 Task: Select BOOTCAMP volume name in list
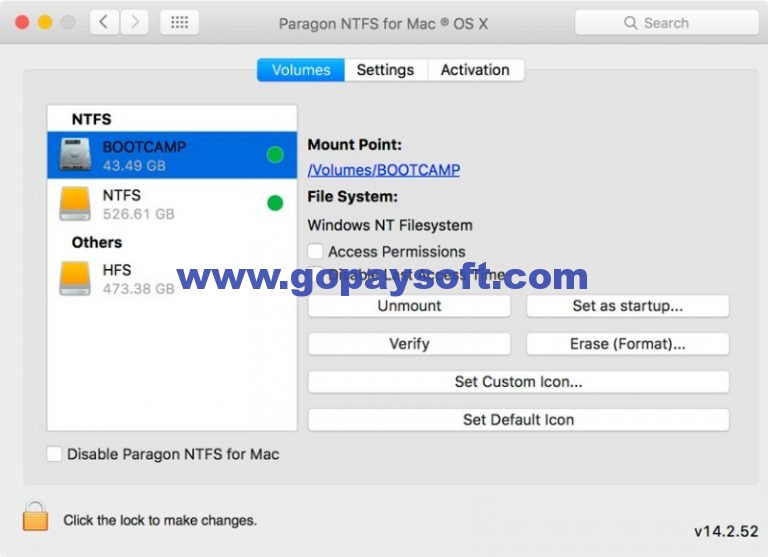click(144, 146)
